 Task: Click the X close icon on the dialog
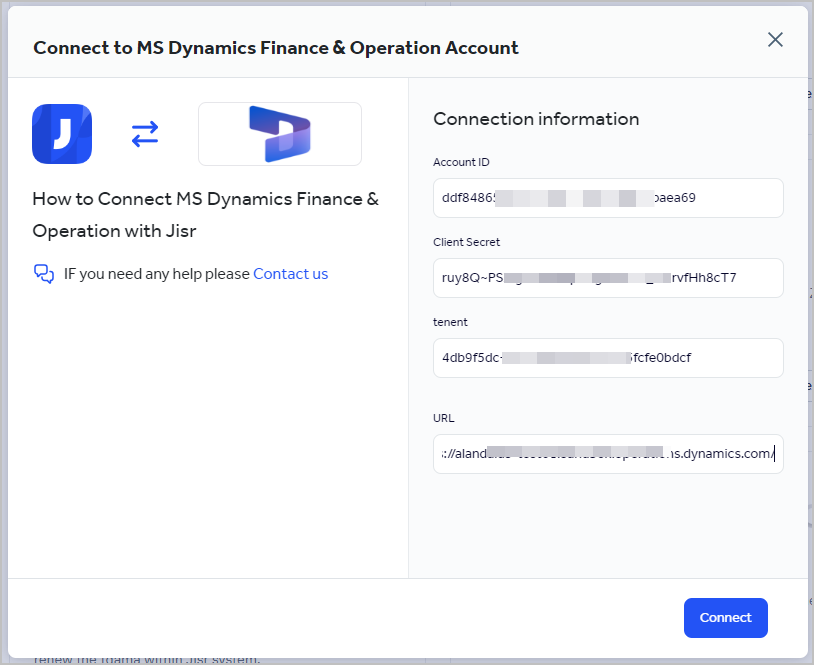pyautogui.click(x=775, y=40)
